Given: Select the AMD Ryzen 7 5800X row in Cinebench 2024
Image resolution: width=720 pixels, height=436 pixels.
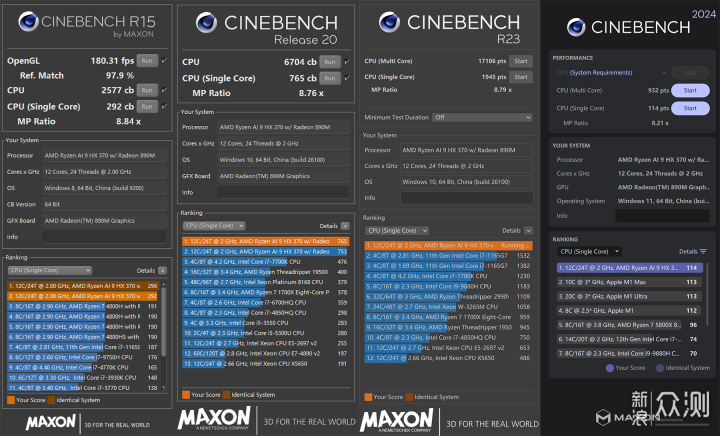Looking at the screenshot, I should [630, 325].
